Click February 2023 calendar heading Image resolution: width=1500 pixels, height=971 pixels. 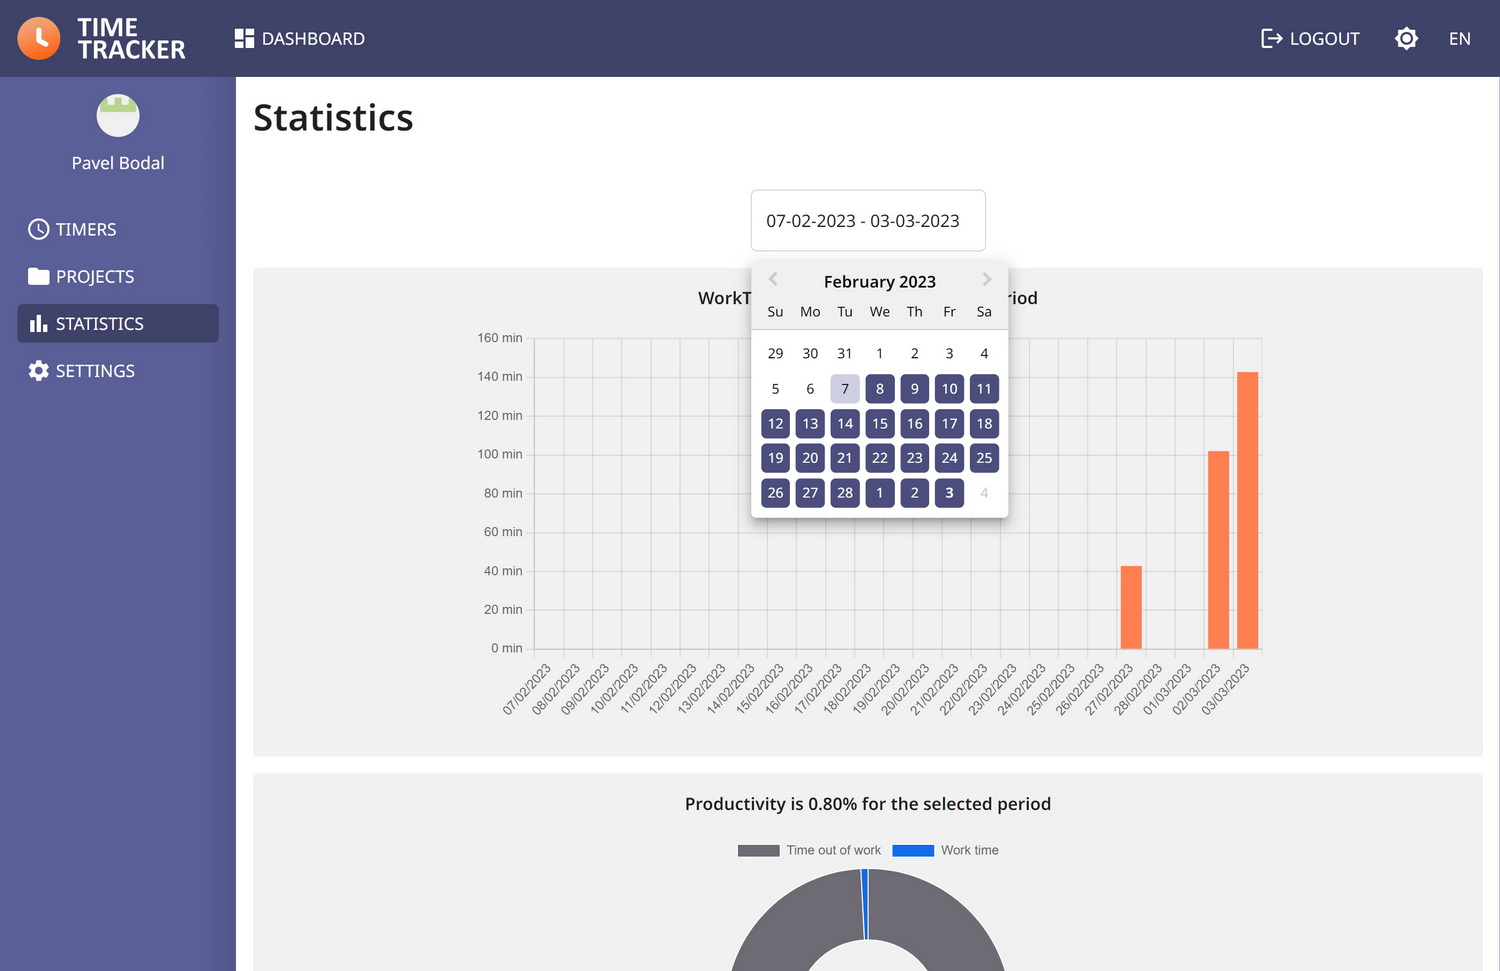point(880,281)
